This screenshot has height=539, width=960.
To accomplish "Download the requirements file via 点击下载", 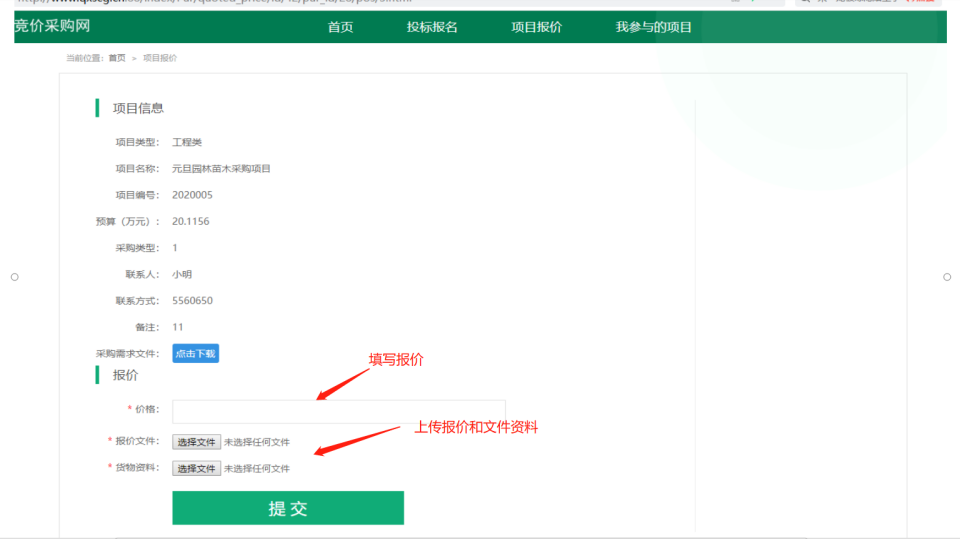I will pos(195,353).
